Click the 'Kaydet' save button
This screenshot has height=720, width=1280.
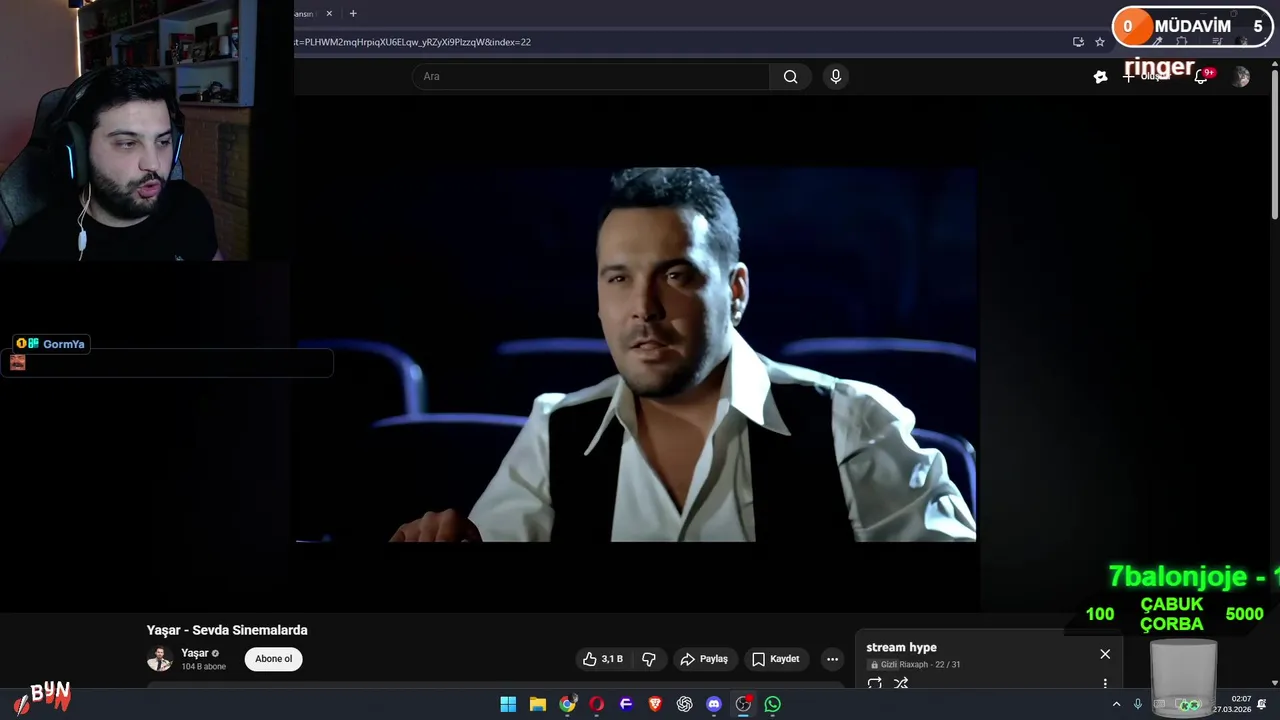point(776,659)
